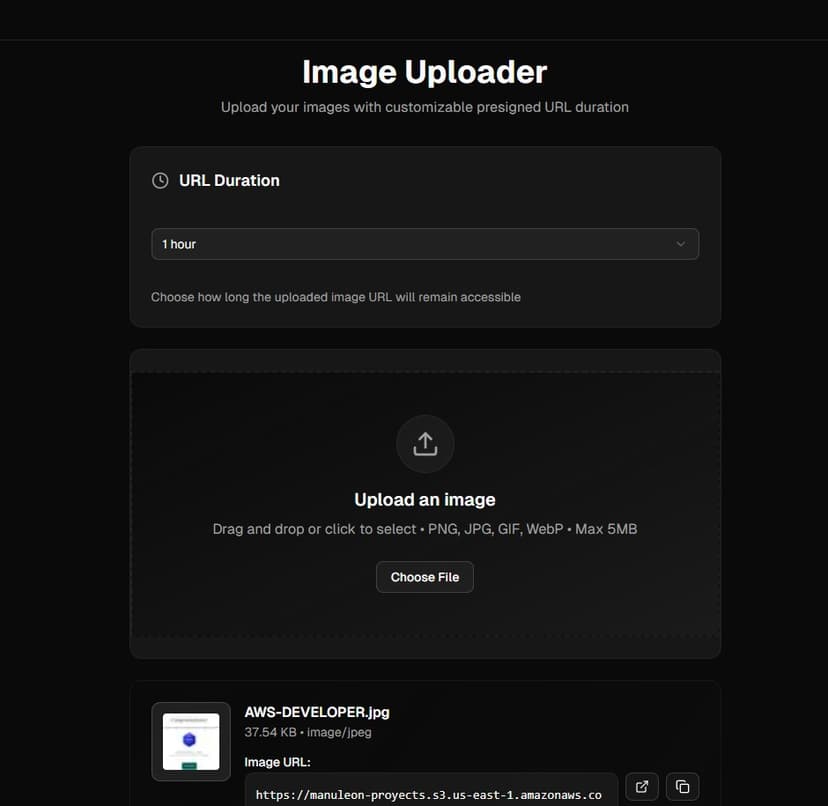Viewport: 828px width, 806px height.
Task: Change the duration from 1 hour
Action: pos(424,243)
